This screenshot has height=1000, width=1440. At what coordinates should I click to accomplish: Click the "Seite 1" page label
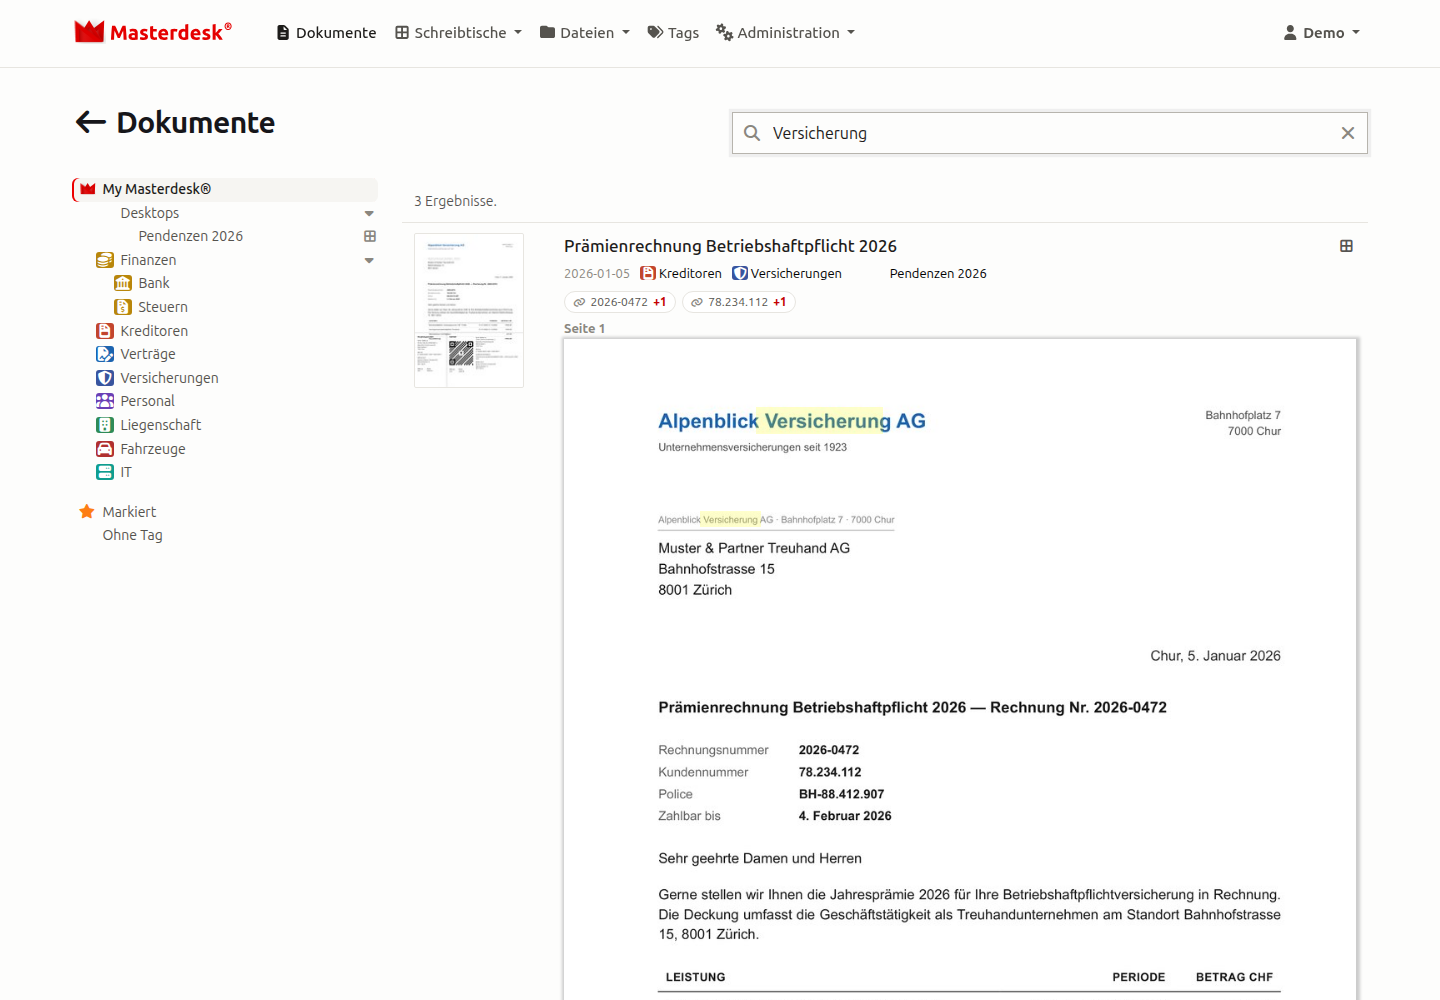584,328
